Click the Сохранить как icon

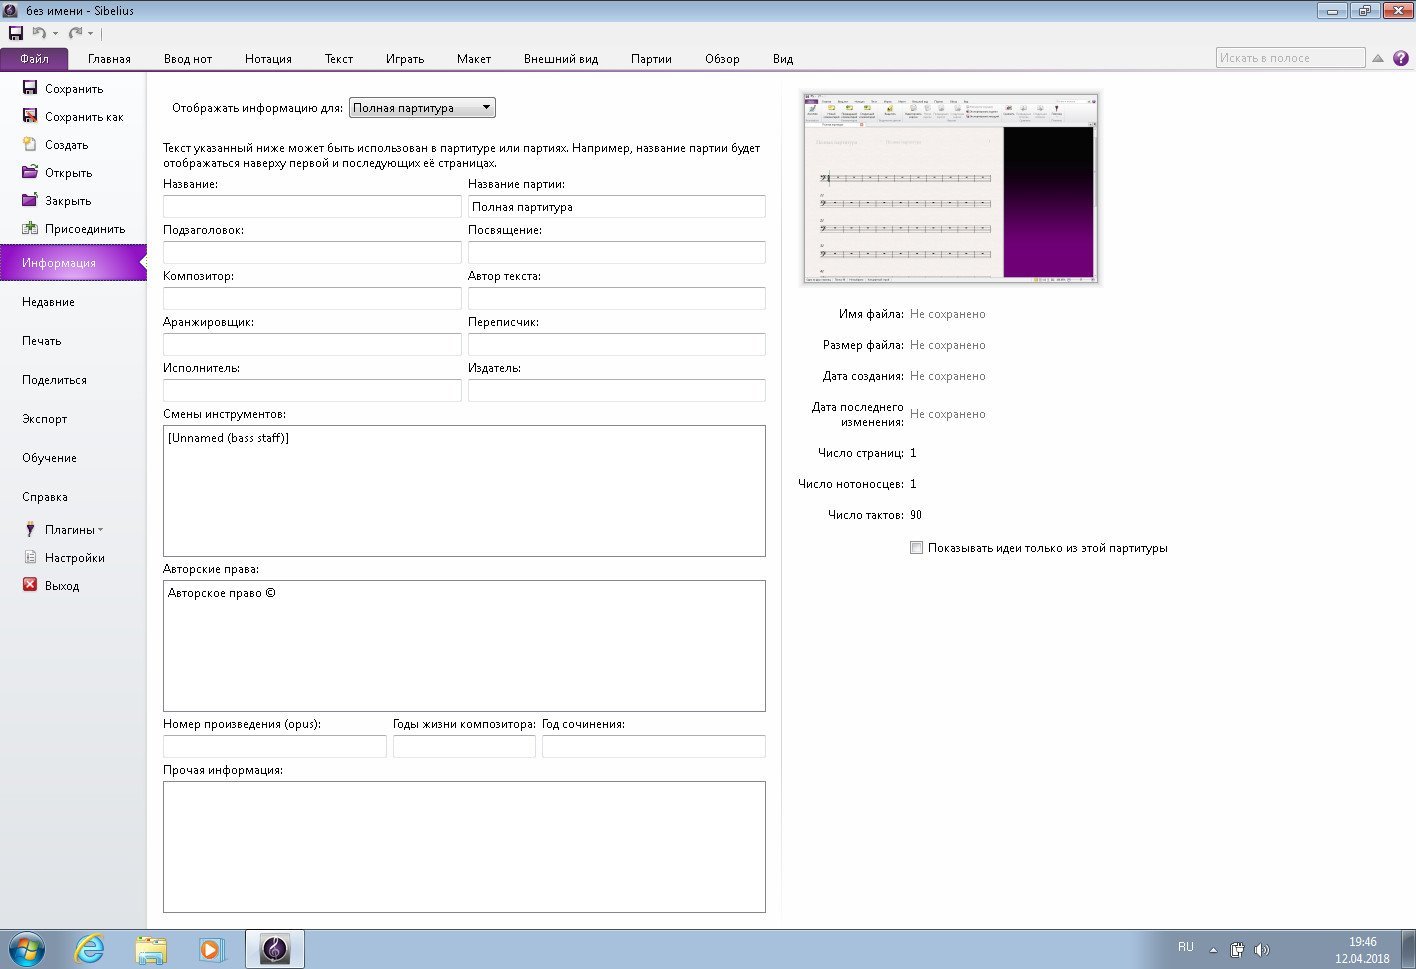(x=30, y=116)
